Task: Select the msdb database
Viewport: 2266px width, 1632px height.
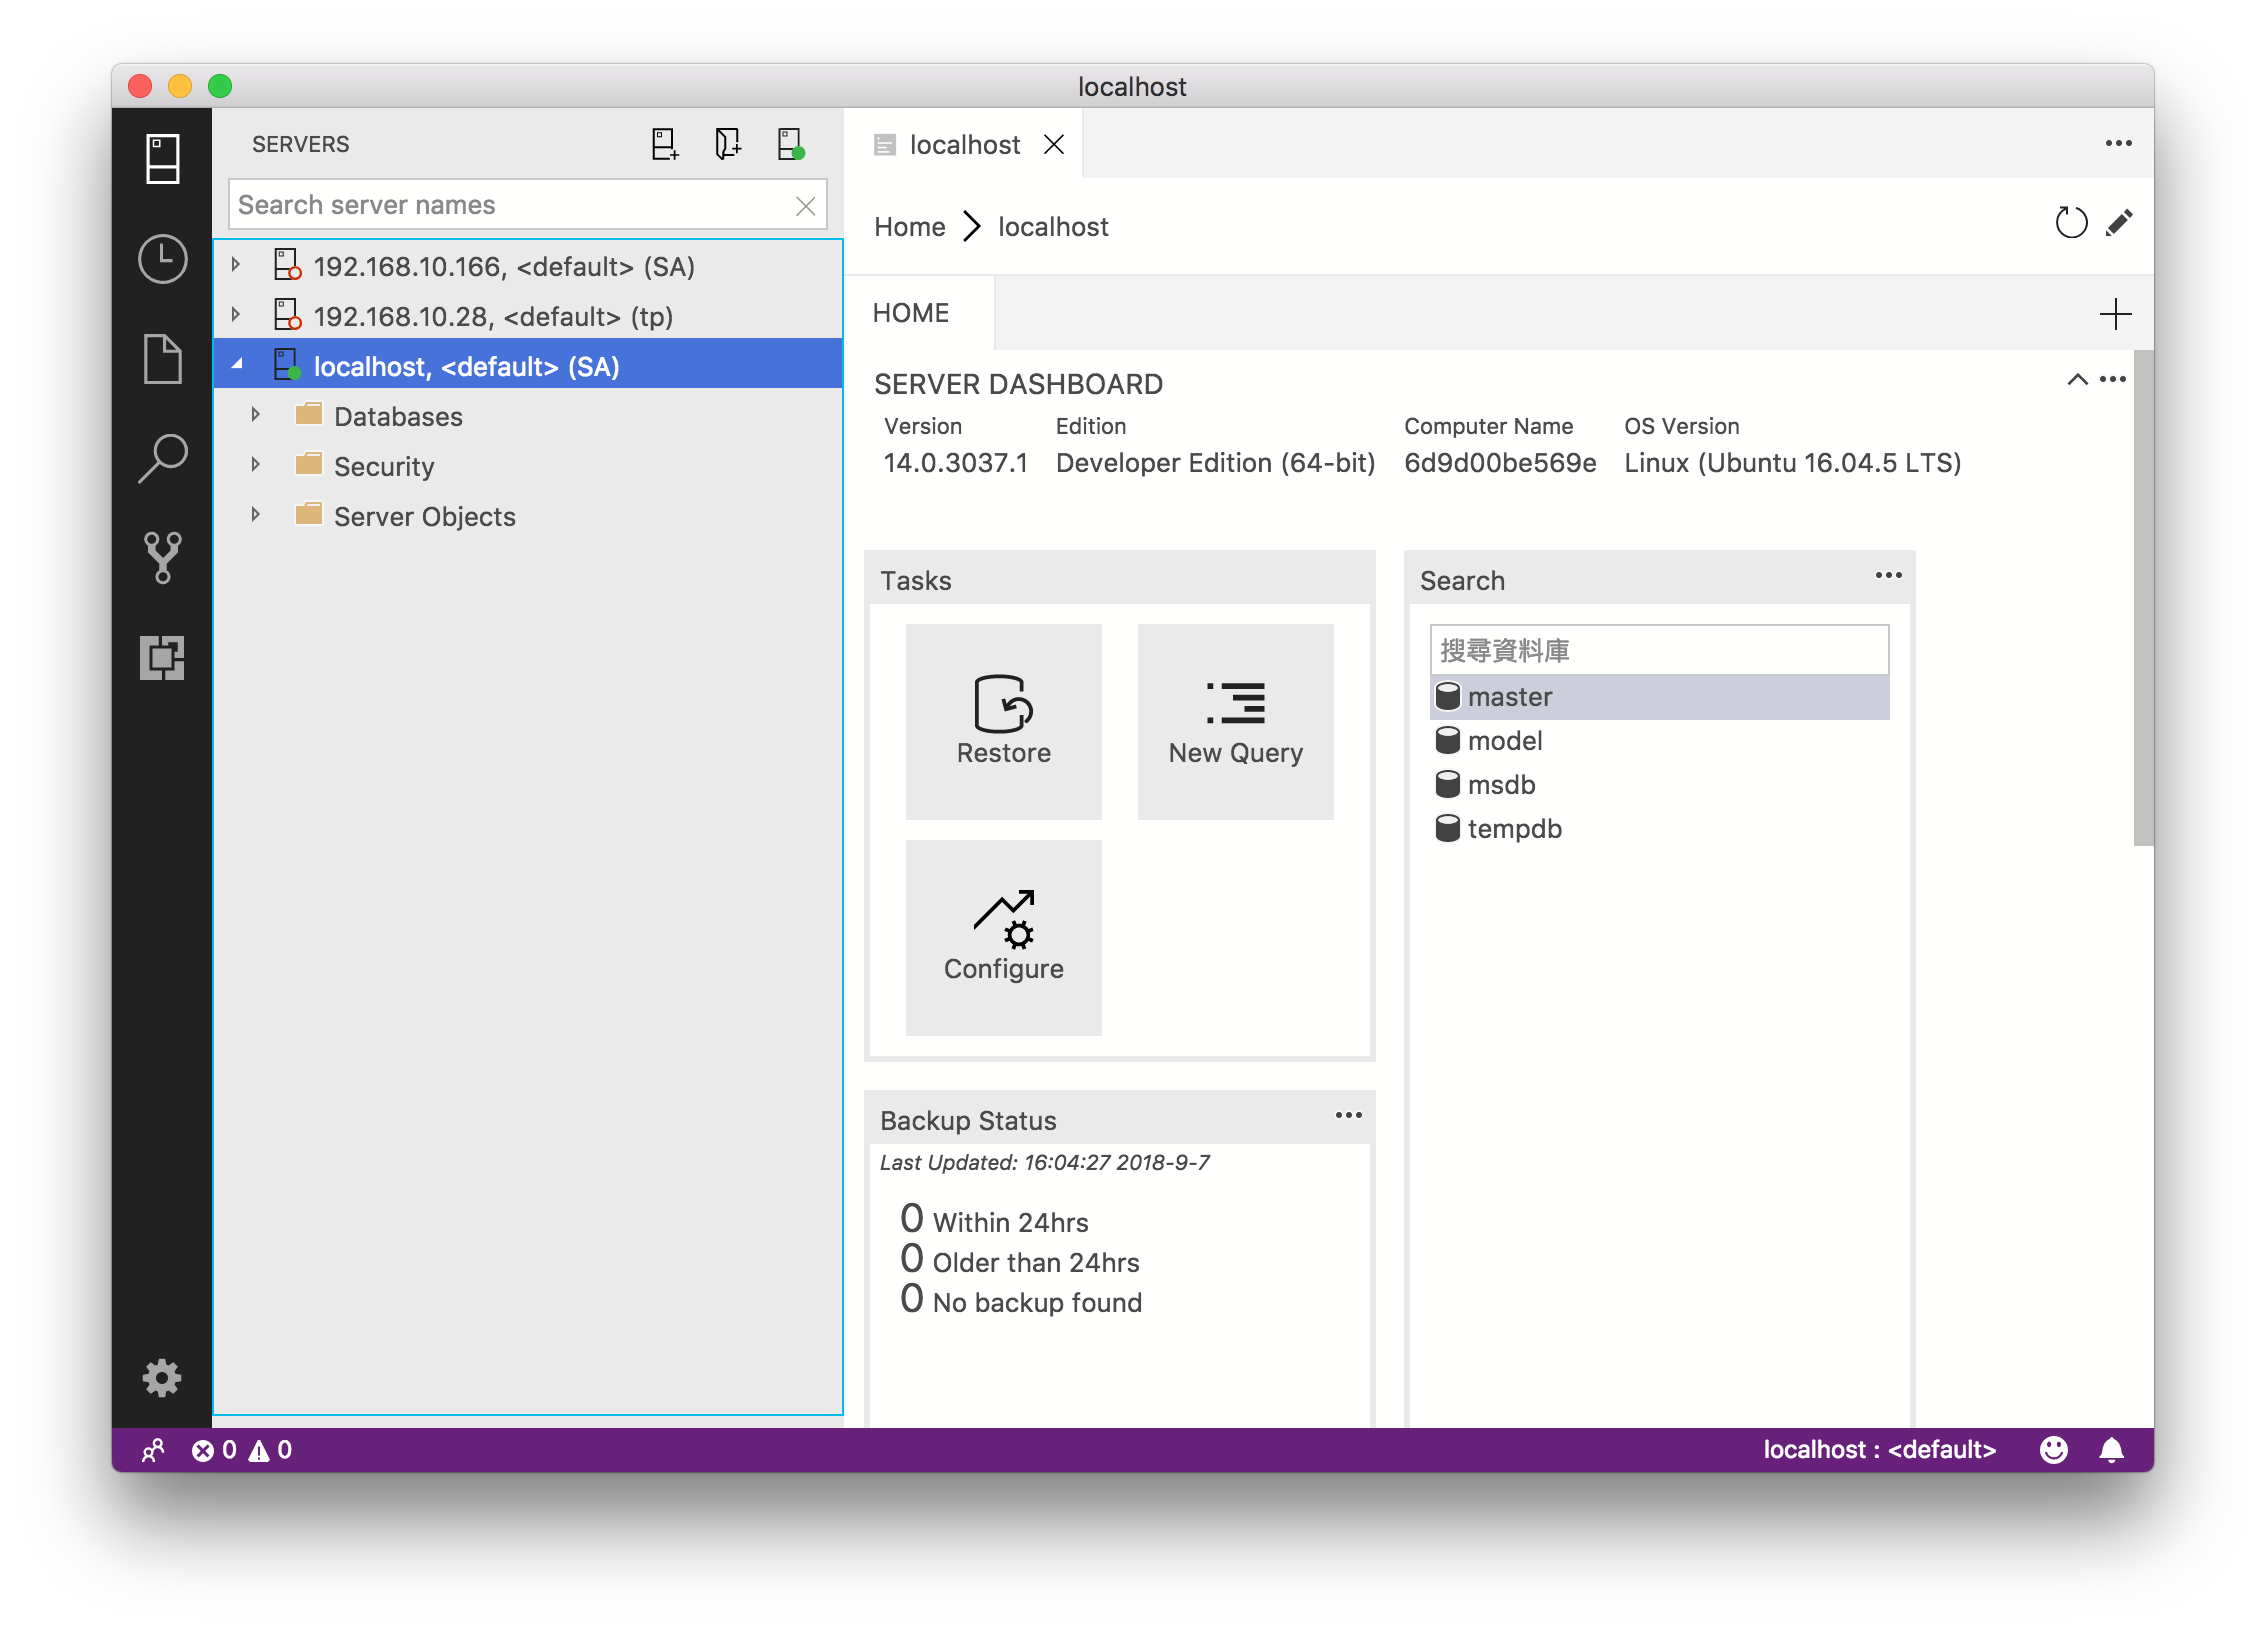Action: 1660,785
